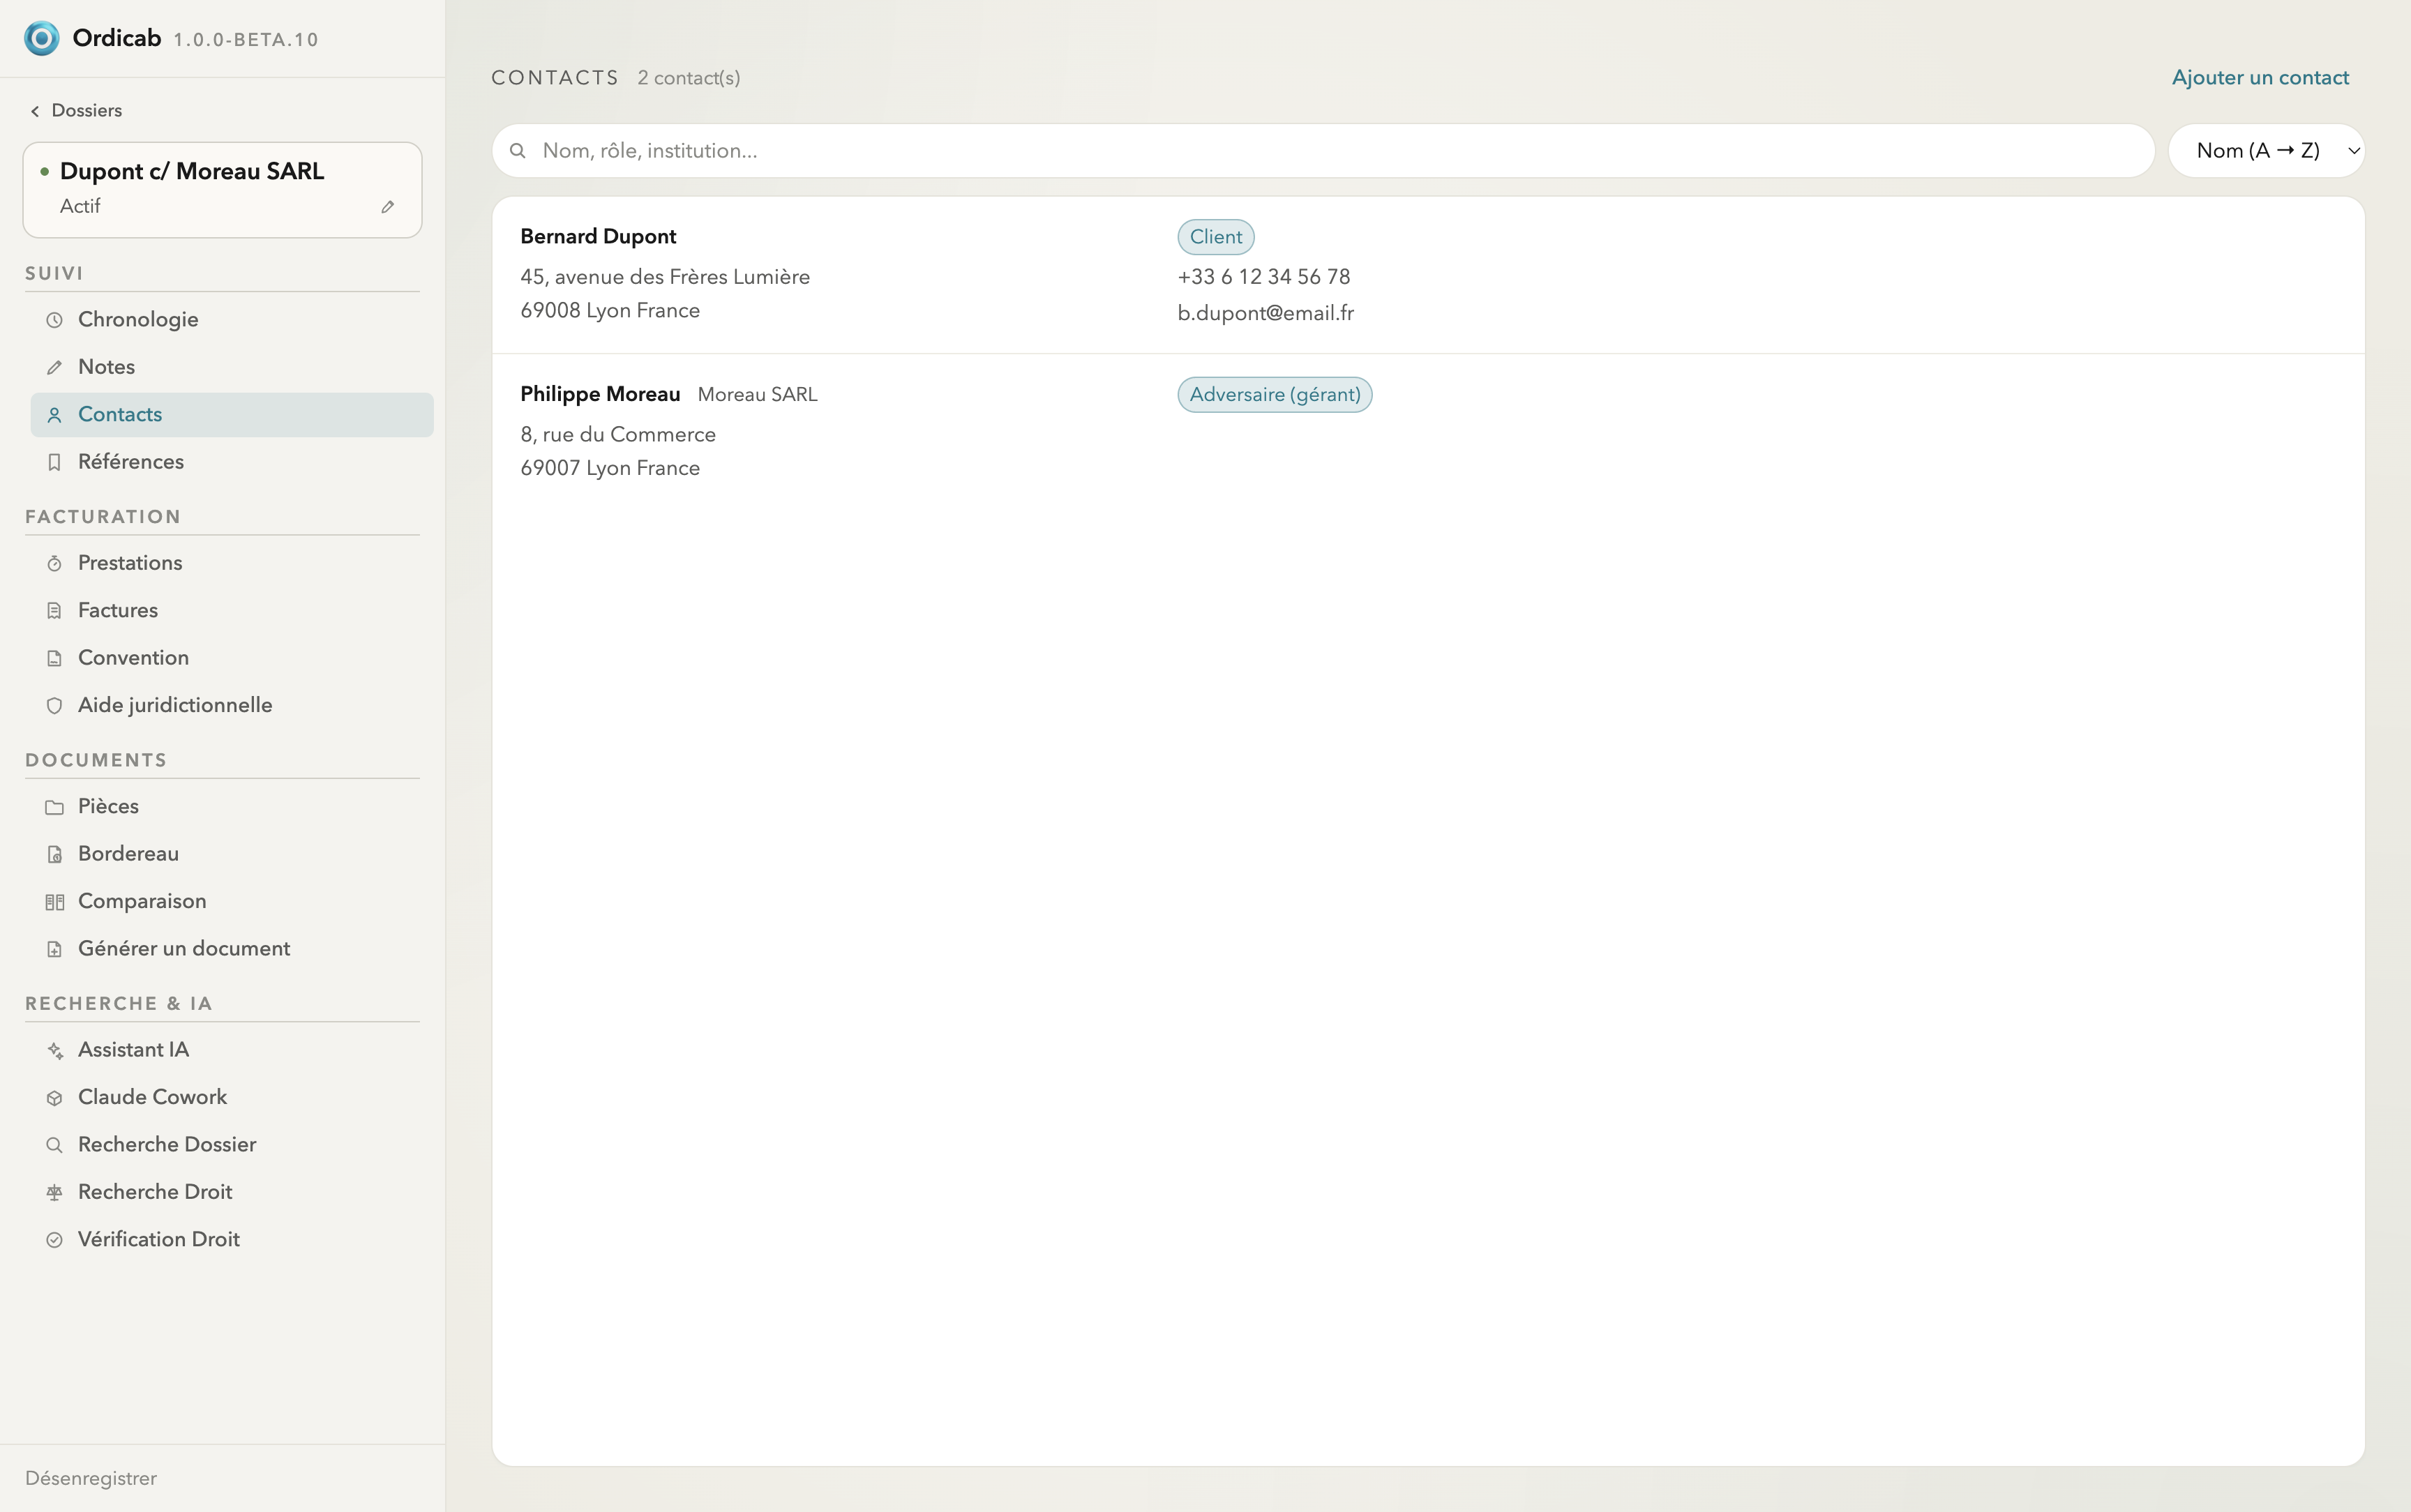
Task: Click the columns icon beside Comparaison
Action: [55, 902]
